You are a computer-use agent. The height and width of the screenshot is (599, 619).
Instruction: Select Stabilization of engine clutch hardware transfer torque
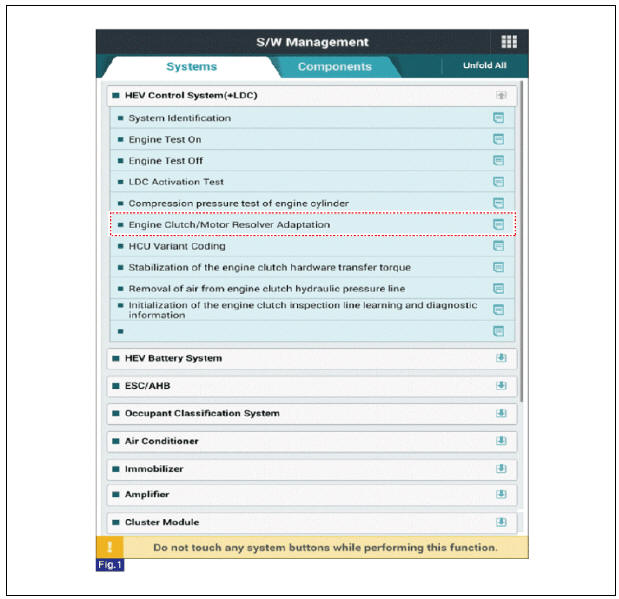tap(312, 267)
